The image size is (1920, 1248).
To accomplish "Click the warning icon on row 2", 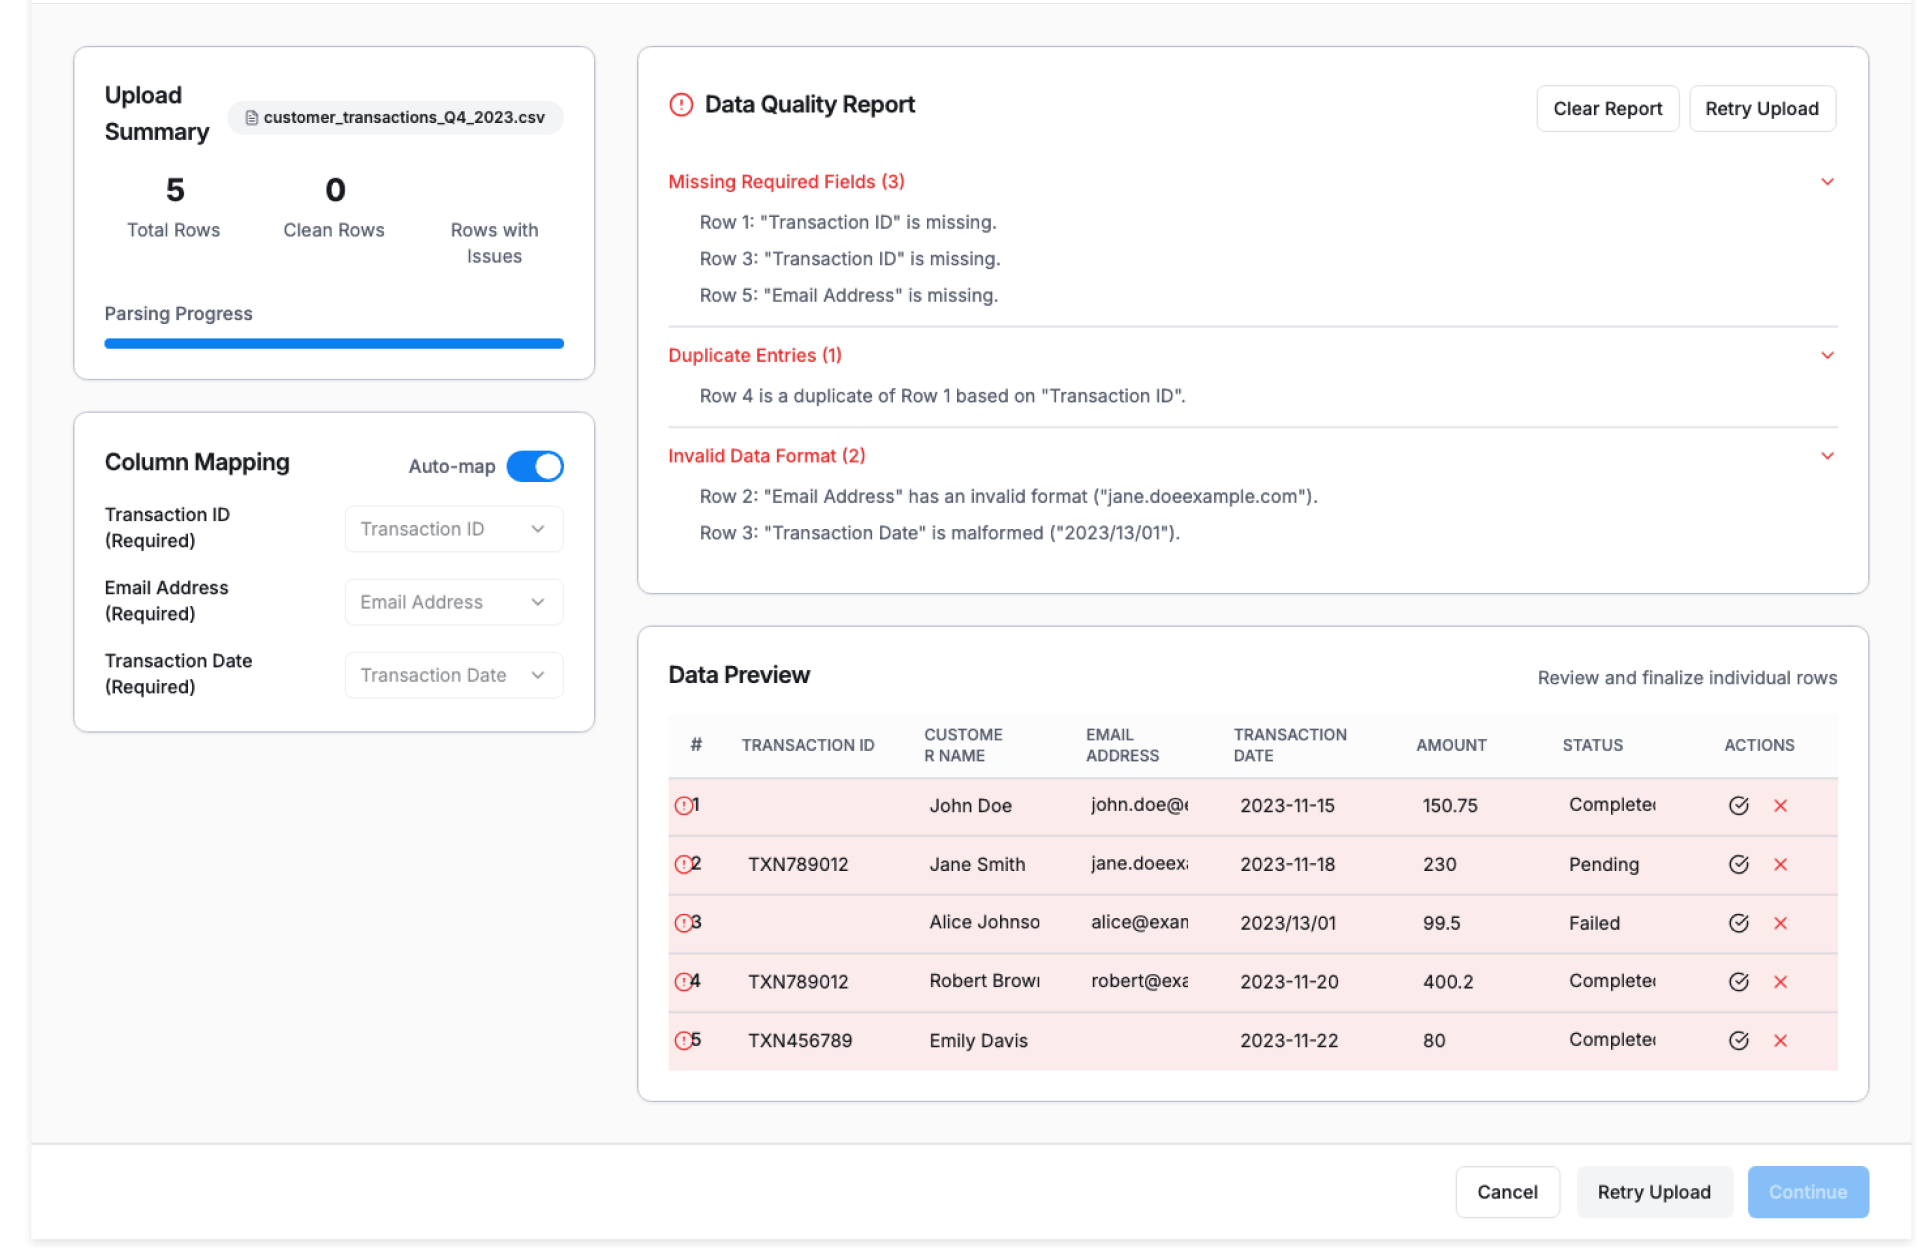I will (x=683, y=865).
